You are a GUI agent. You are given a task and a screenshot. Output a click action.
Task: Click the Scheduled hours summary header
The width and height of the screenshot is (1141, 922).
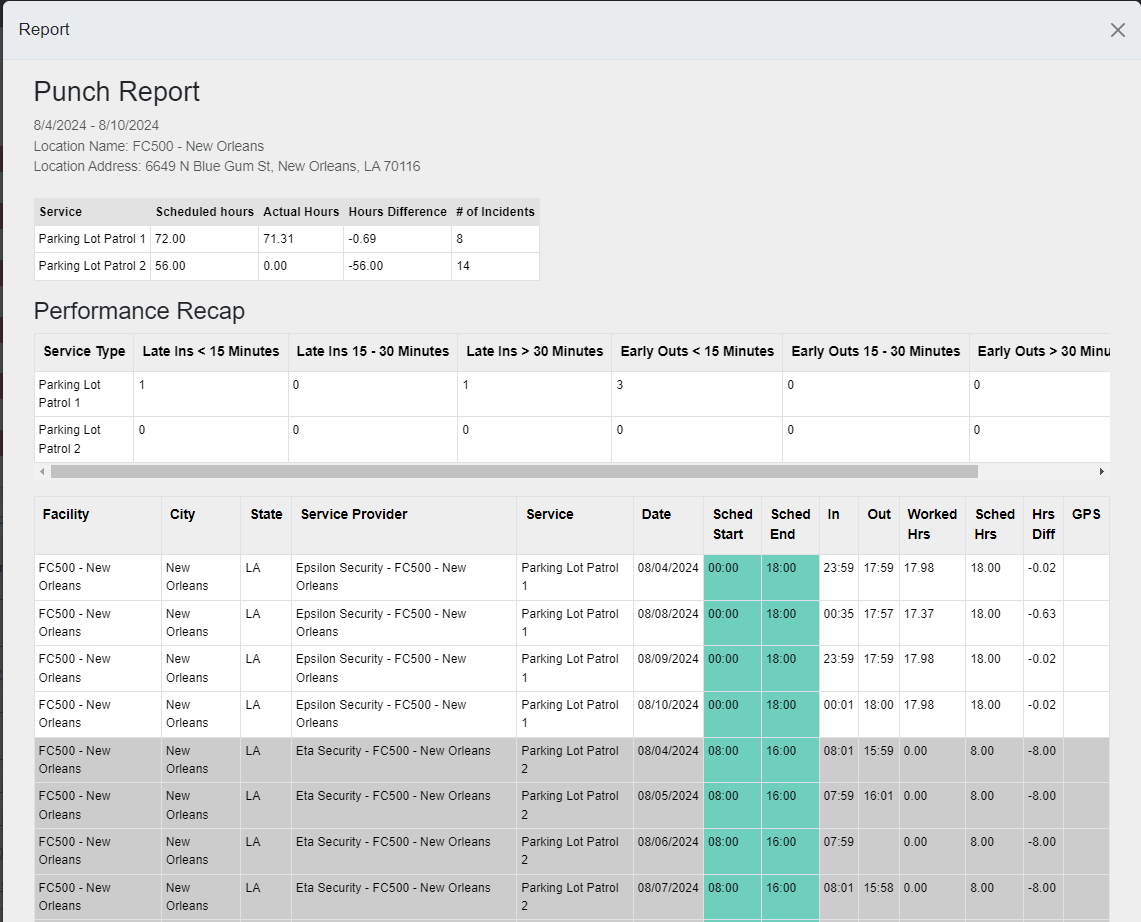(x=204, y=212)
